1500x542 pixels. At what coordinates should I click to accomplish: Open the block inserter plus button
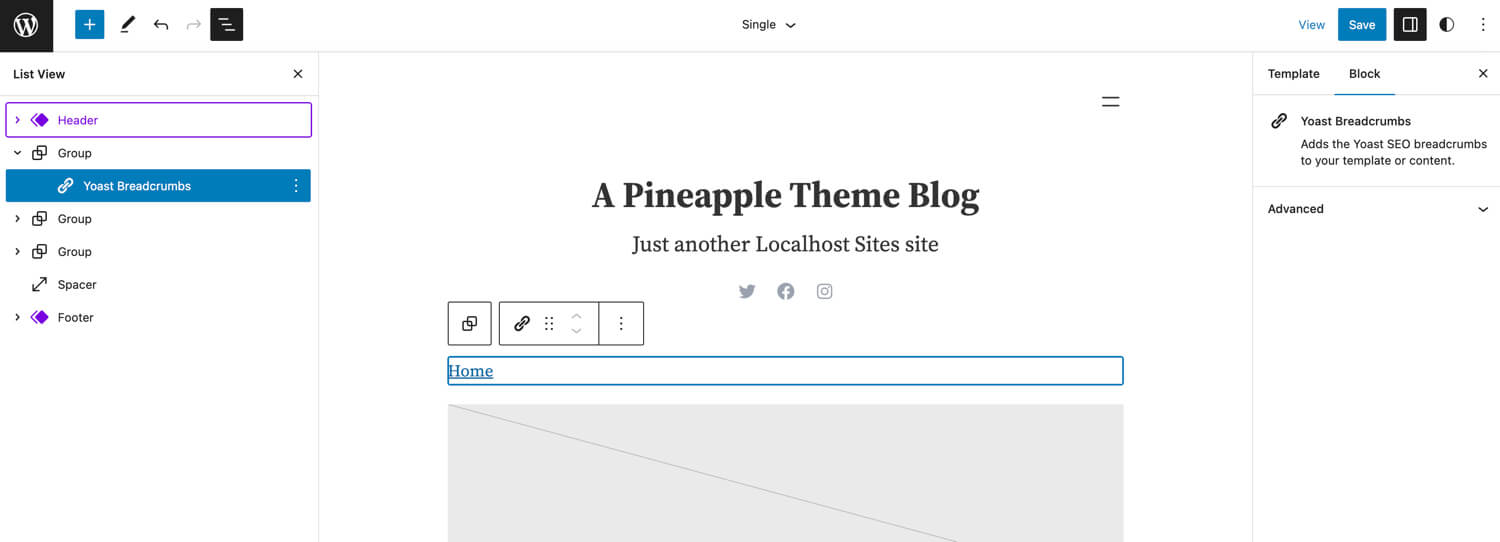coord(89,25)
